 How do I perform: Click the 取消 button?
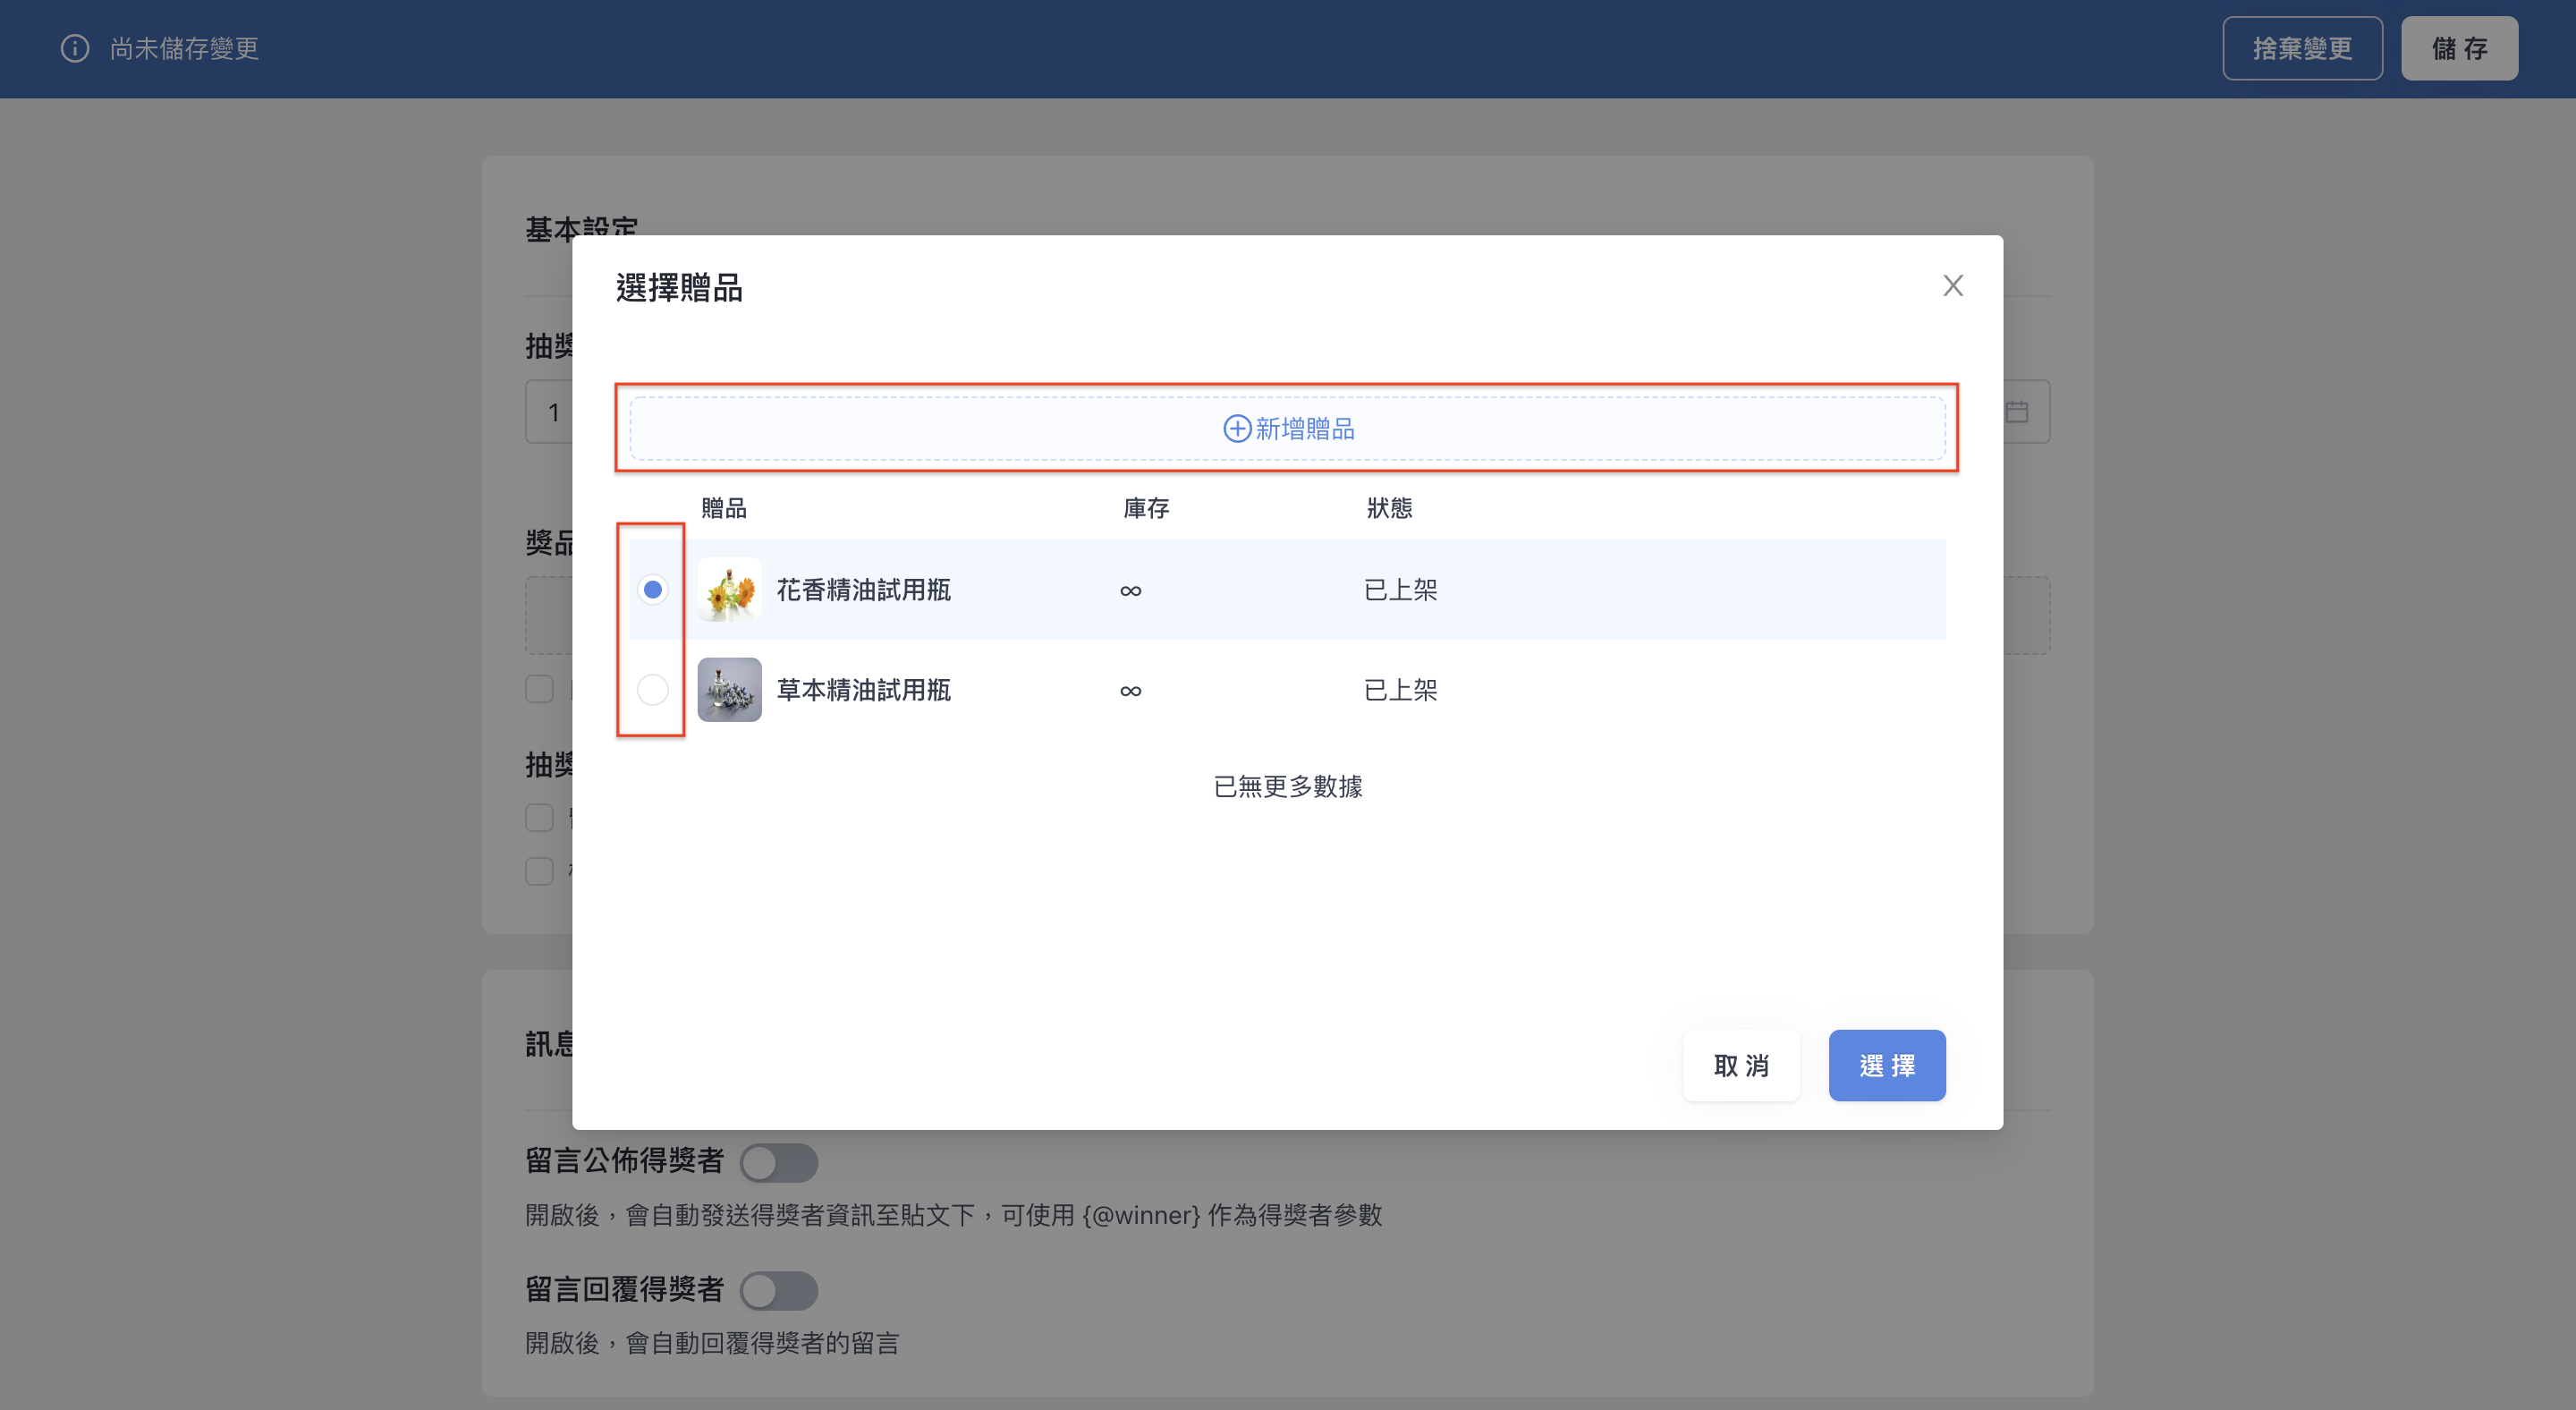point(1741,1066)
